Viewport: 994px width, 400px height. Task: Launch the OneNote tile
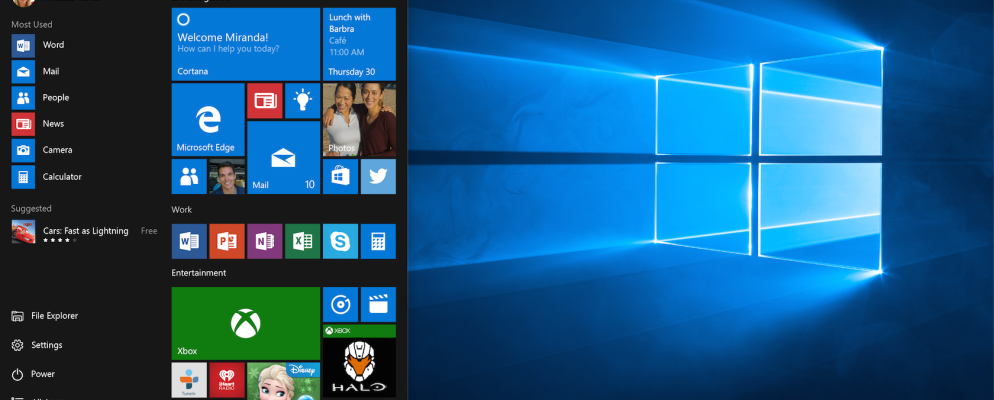point(264,241)
